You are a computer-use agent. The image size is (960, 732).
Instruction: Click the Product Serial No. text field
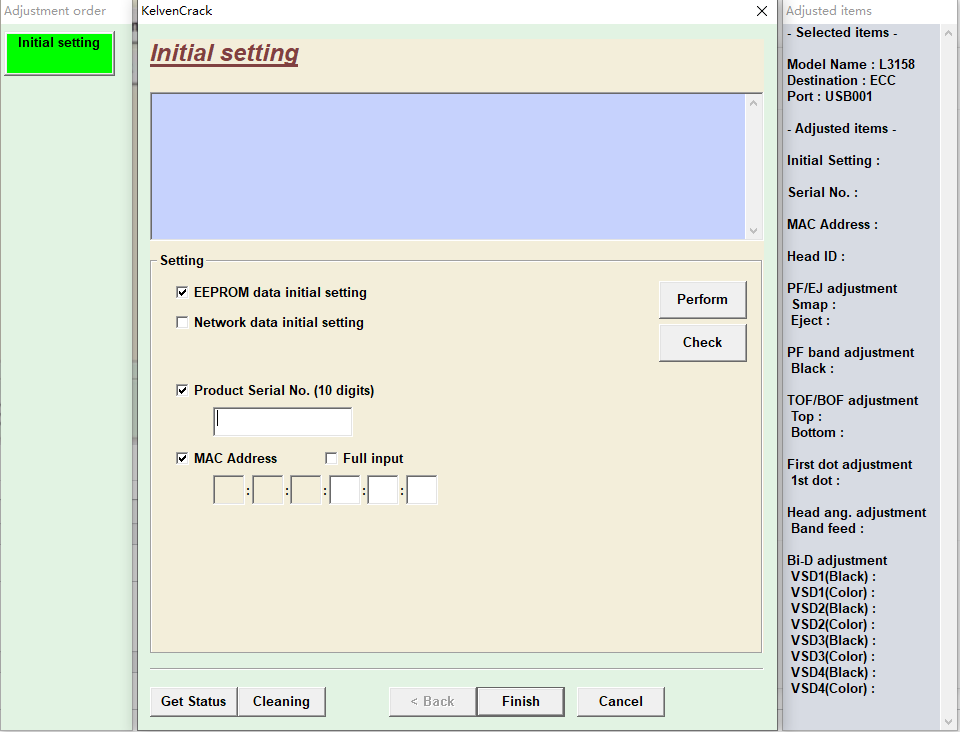tap(283, 422)
